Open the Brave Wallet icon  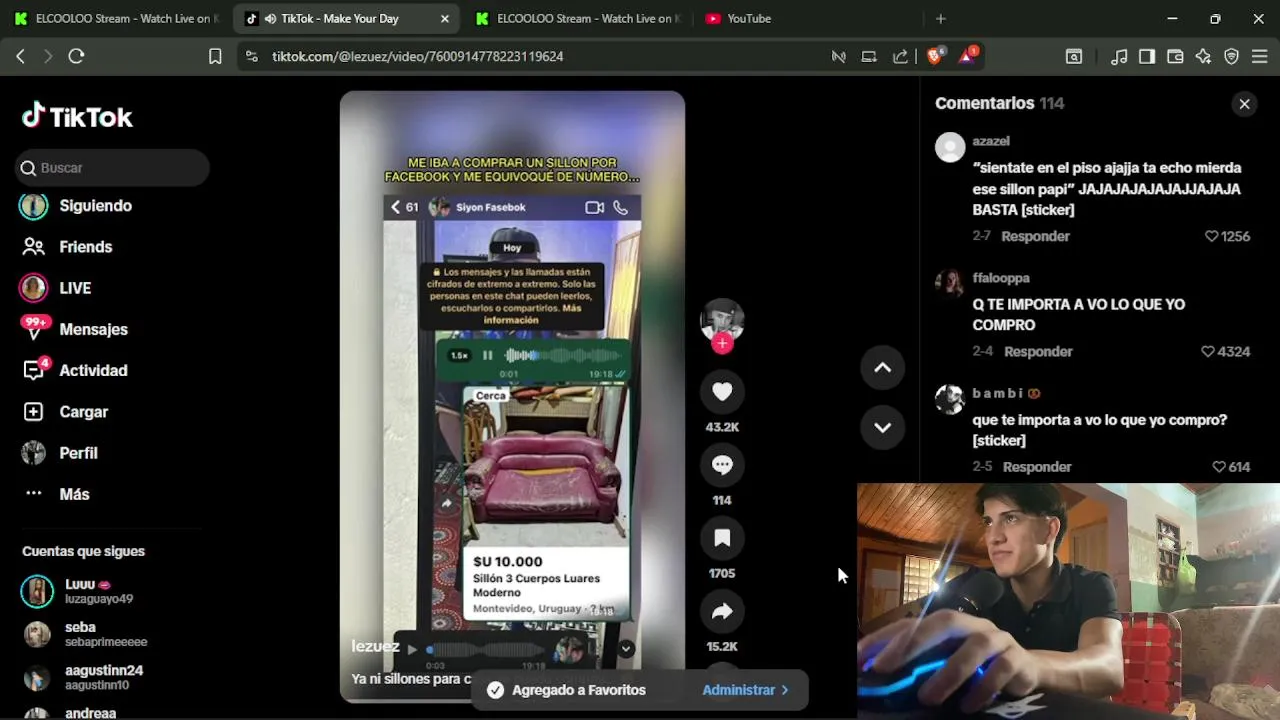1175,56
